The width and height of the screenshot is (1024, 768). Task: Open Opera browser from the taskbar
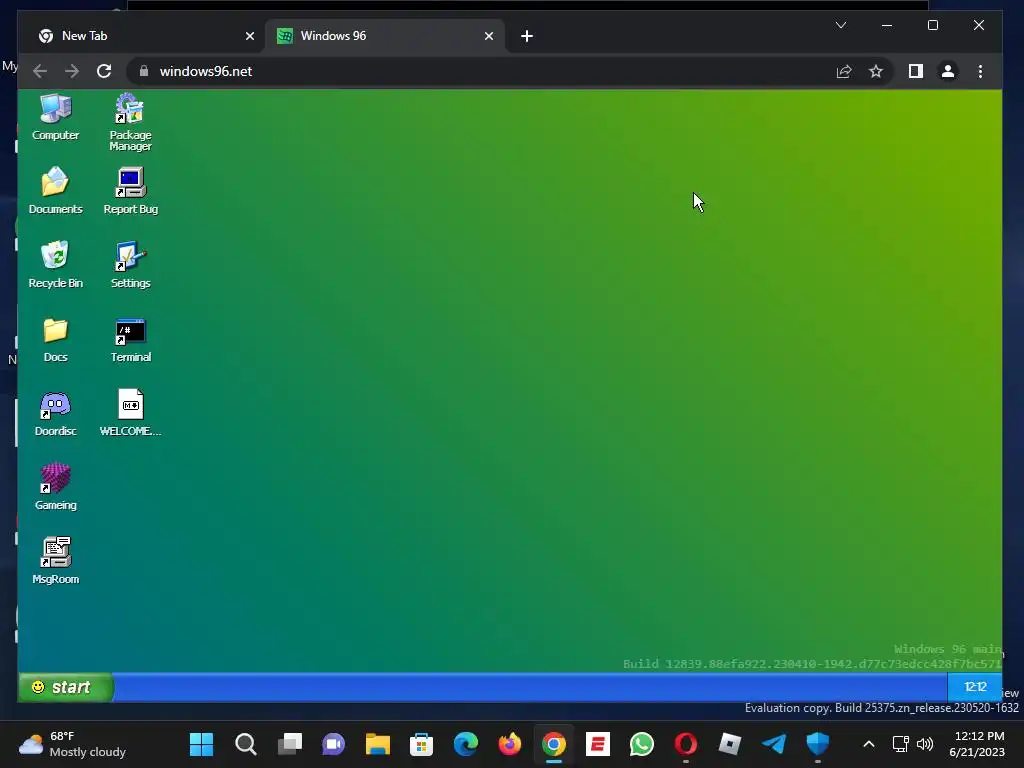tap(686, 744)
